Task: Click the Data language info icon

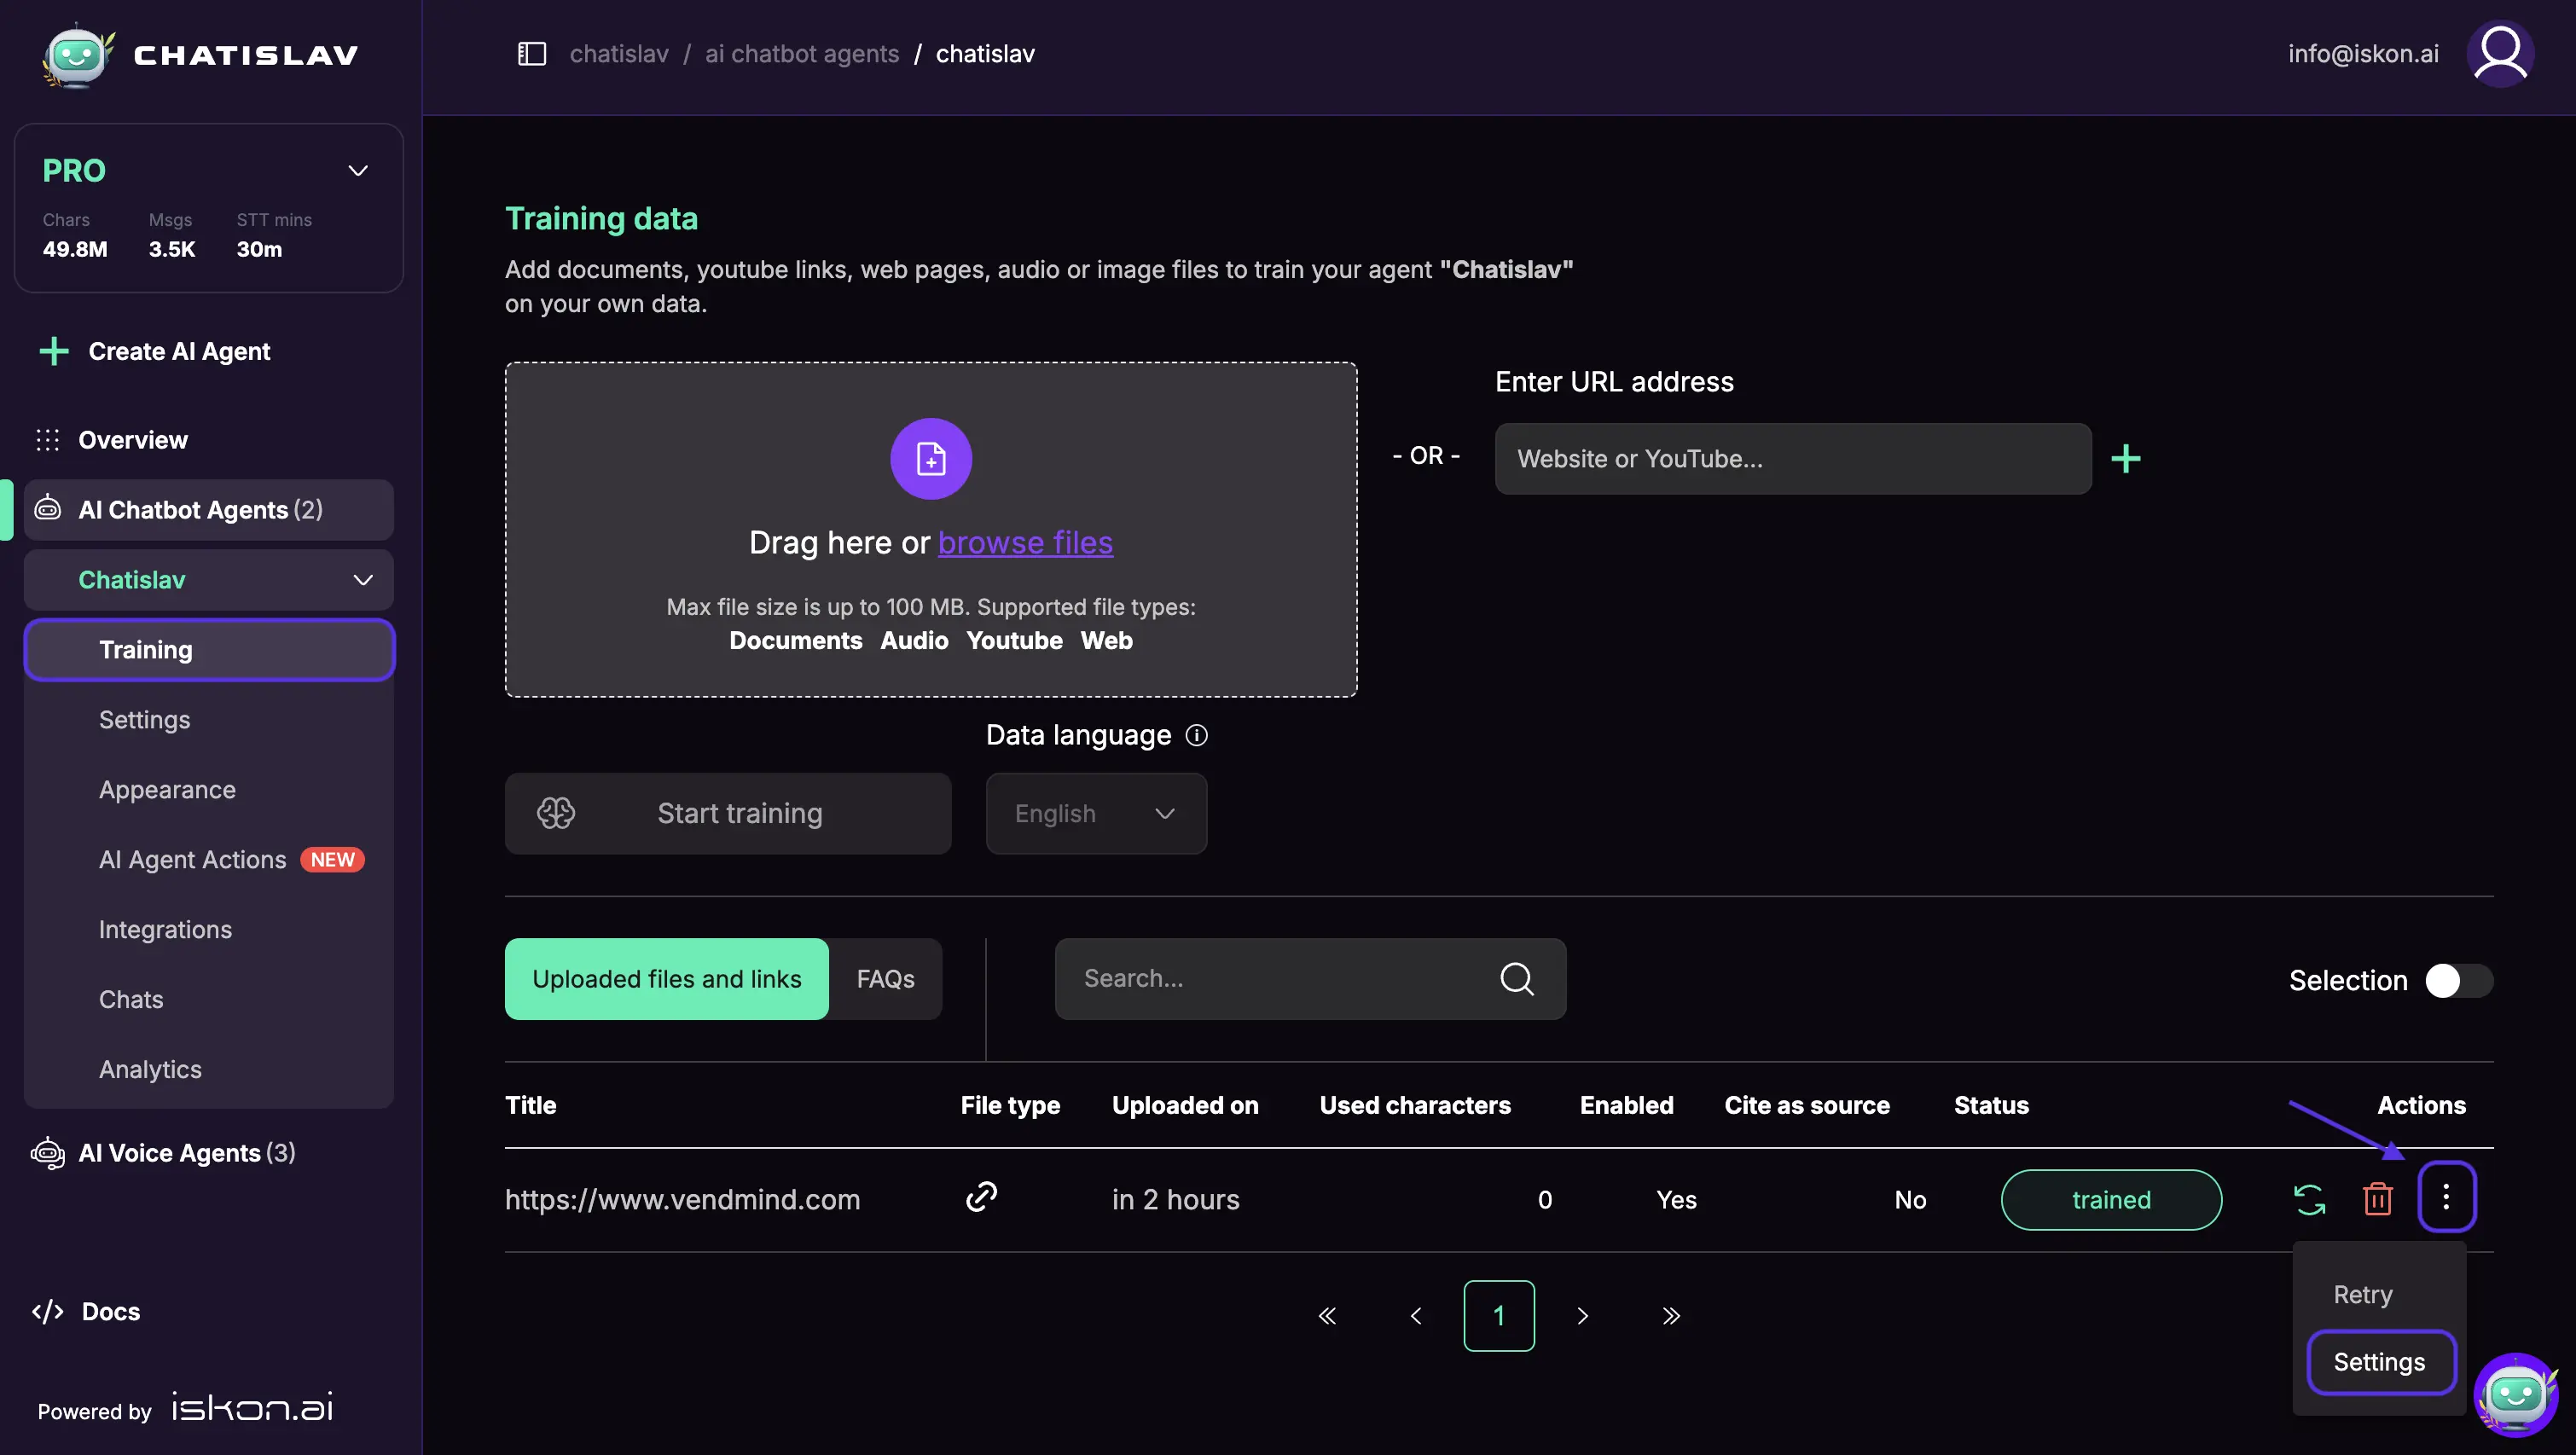Action: (1196, 735)
